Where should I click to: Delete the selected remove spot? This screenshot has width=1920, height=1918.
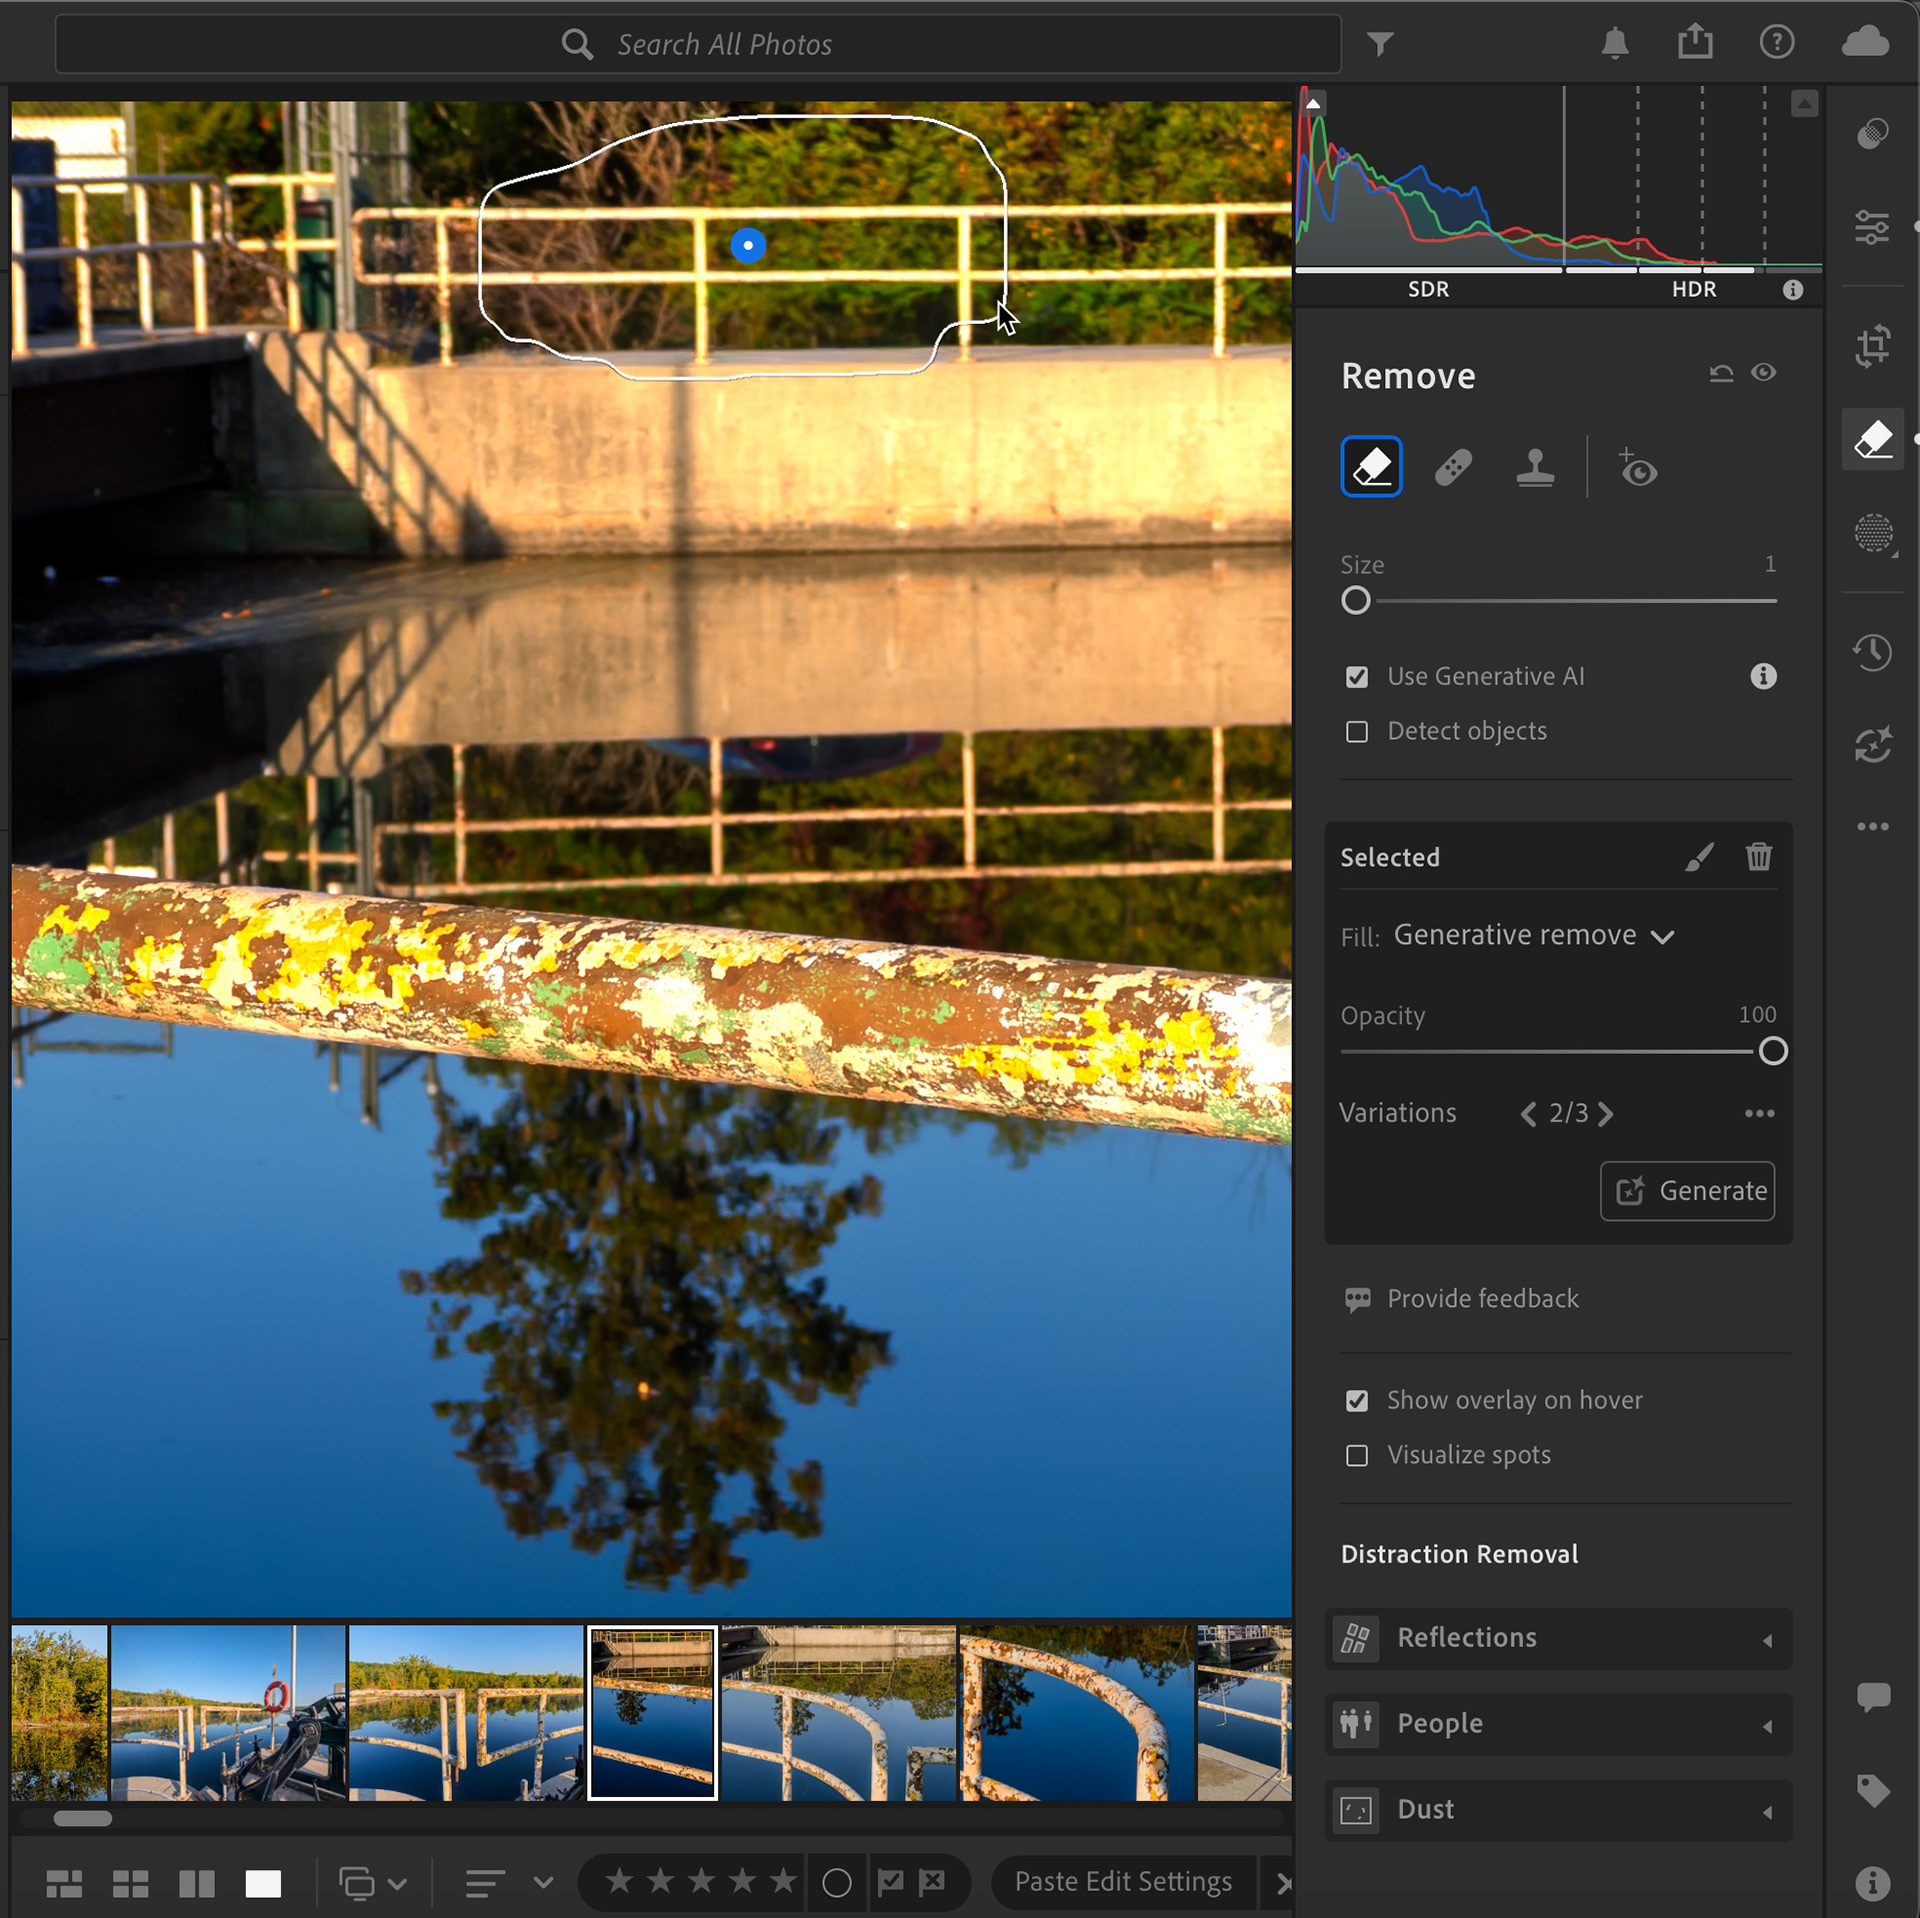(x=1758, y=857)
